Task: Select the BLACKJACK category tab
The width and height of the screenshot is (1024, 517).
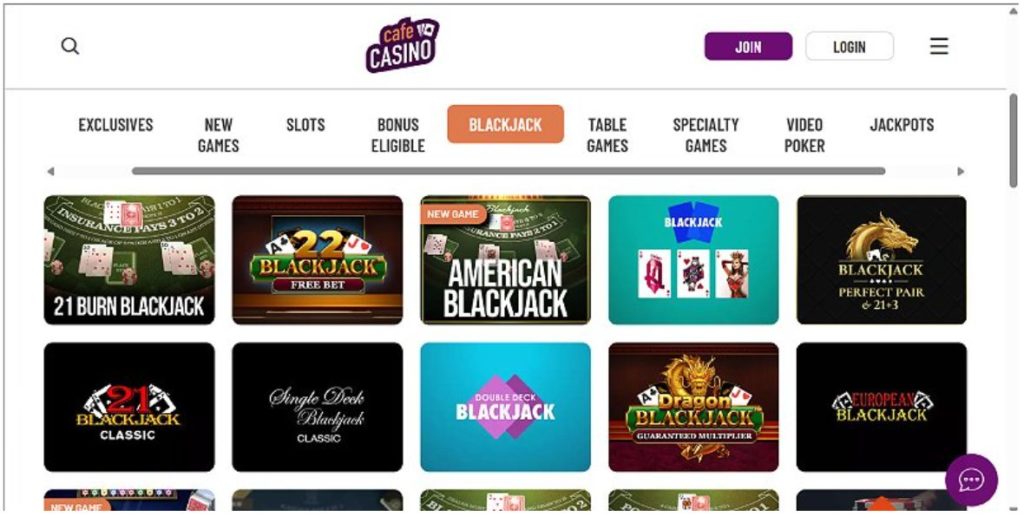Action: pyautogui.click(x=505, y=124)
